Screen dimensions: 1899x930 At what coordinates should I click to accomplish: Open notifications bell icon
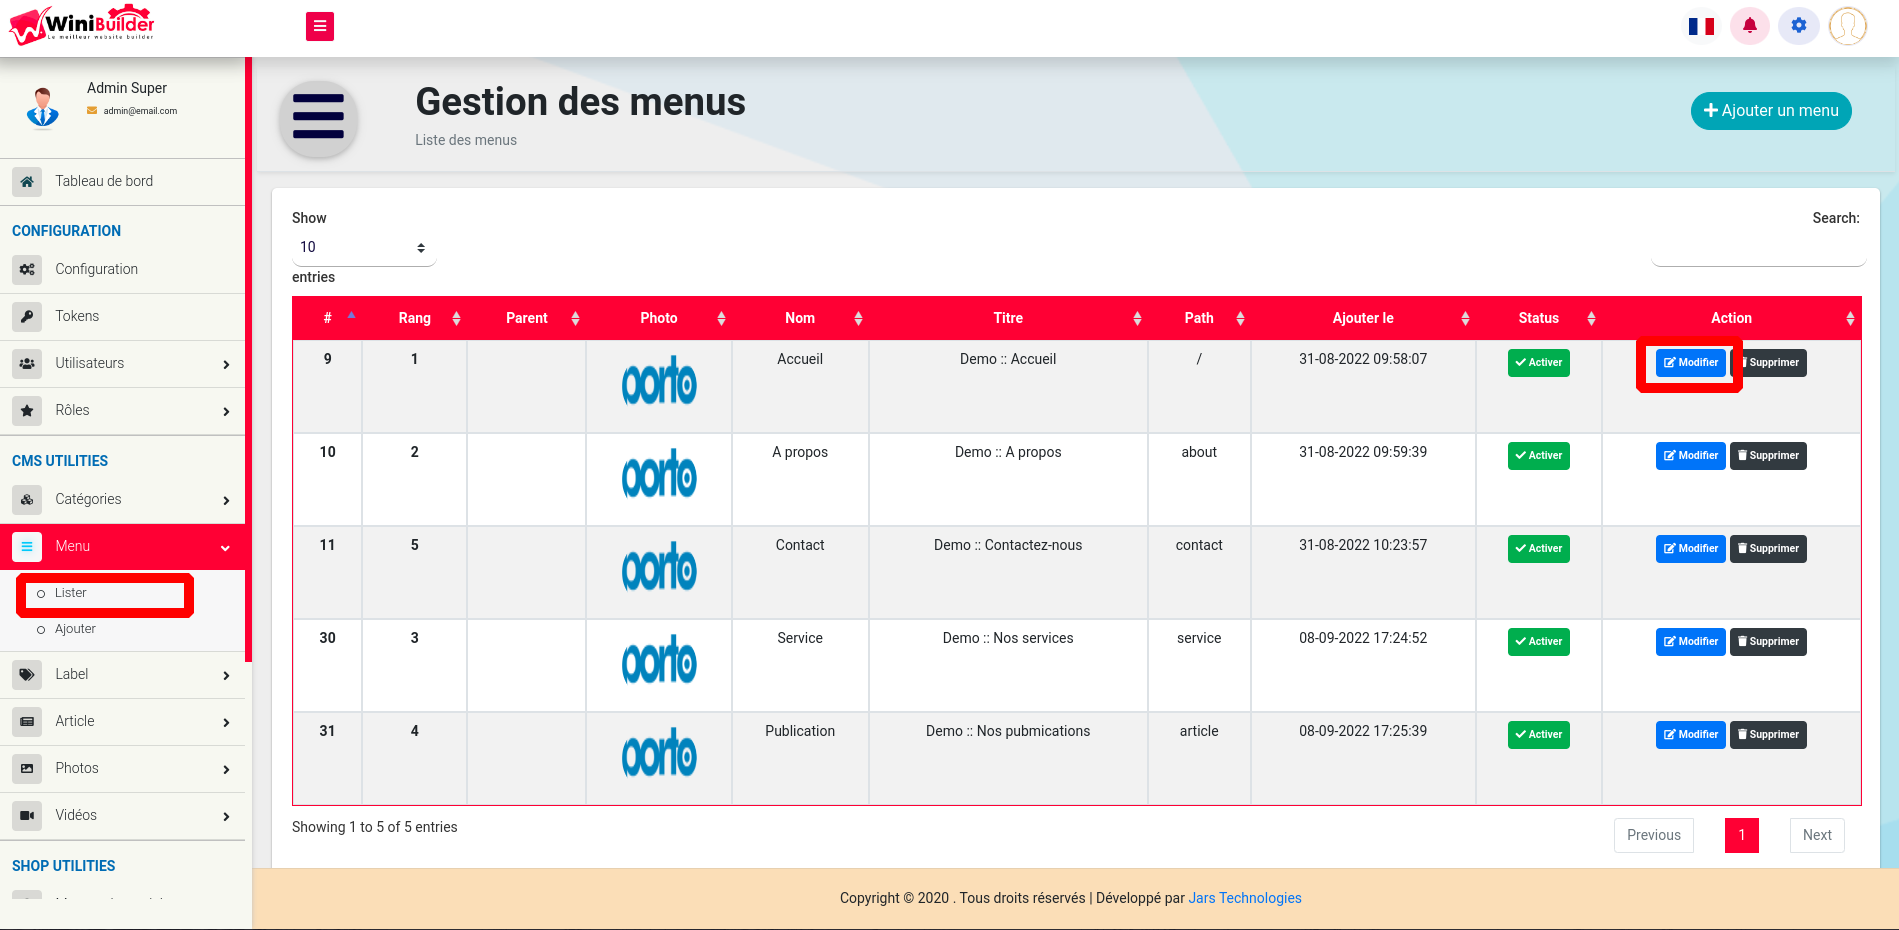(1750, 26)
